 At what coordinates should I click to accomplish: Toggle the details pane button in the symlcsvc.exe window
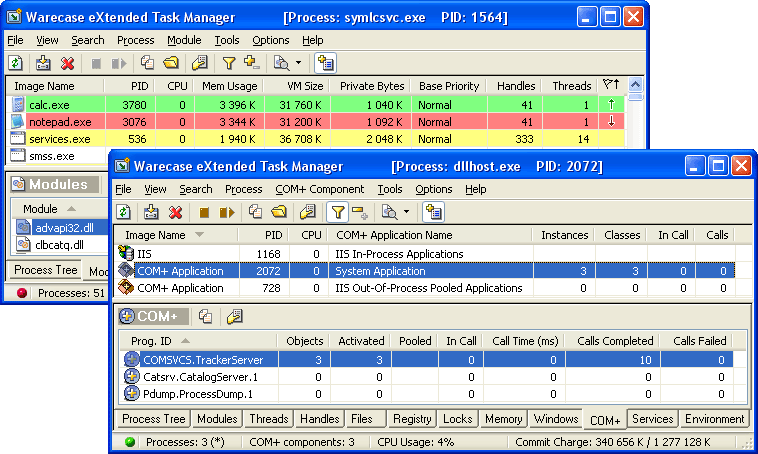click(x=325, y=63)
